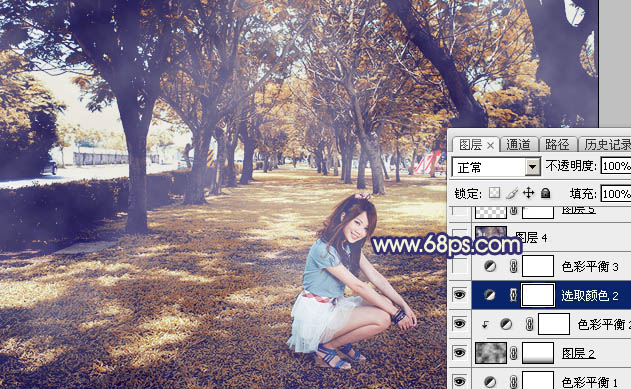This screenshot has width=631, height=389.
Task: Select the 色彩平衡 1 layer name
Action: click(590, 382)
